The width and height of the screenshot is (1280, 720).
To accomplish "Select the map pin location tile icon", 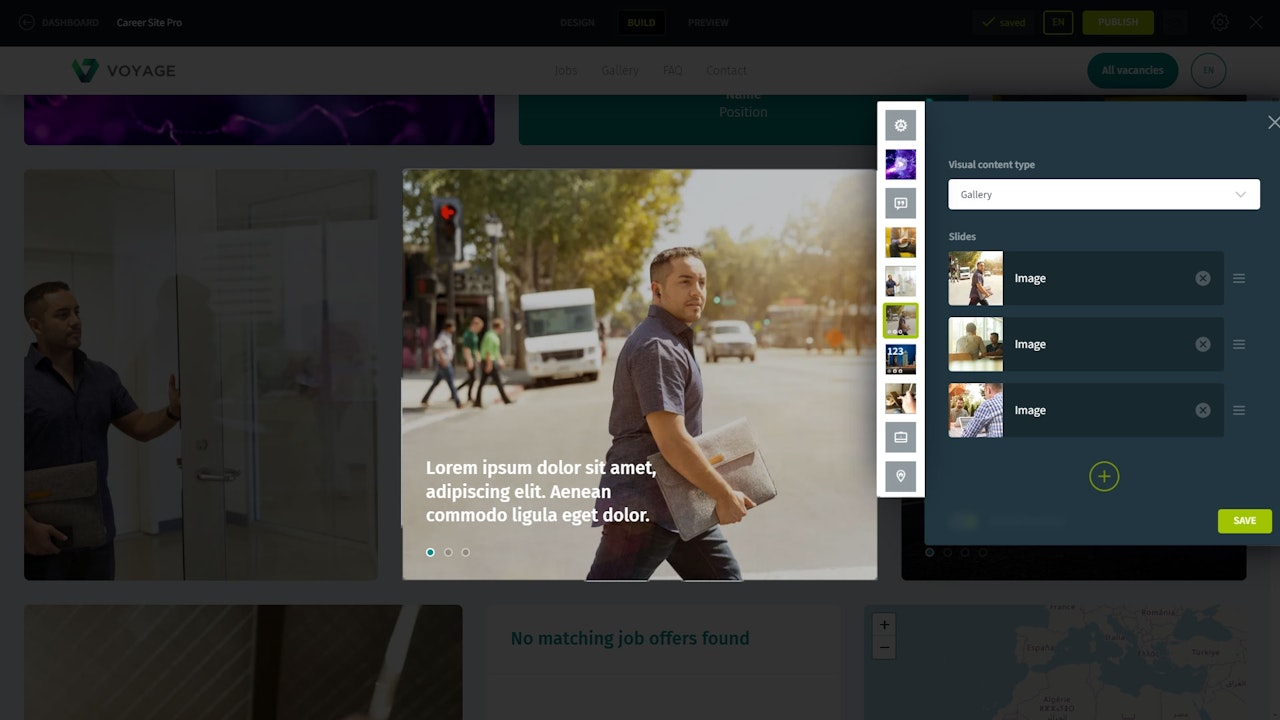I will (x=901, y=476).
